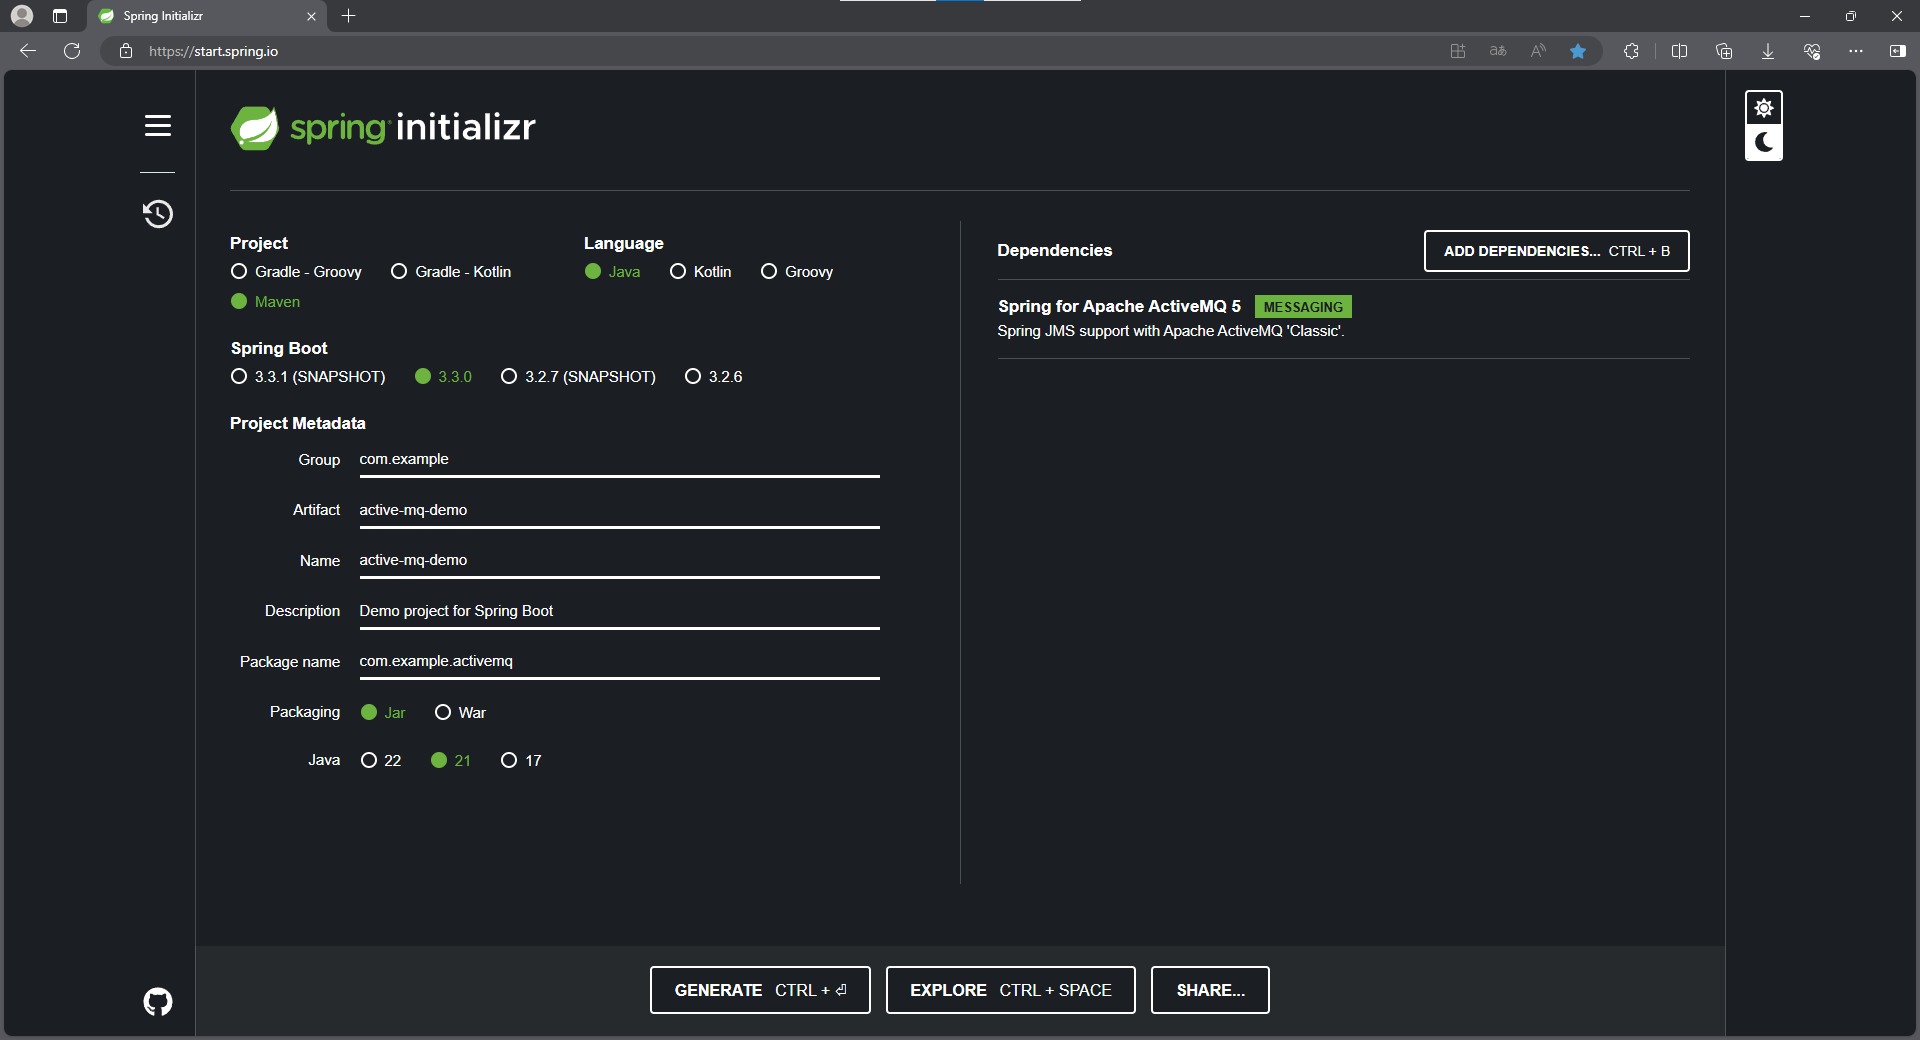The image size is (1920, 1040).
Task: Select Spring Boot 3.2.7 (SNAPSHOT)
Action: tap(579, 377)
